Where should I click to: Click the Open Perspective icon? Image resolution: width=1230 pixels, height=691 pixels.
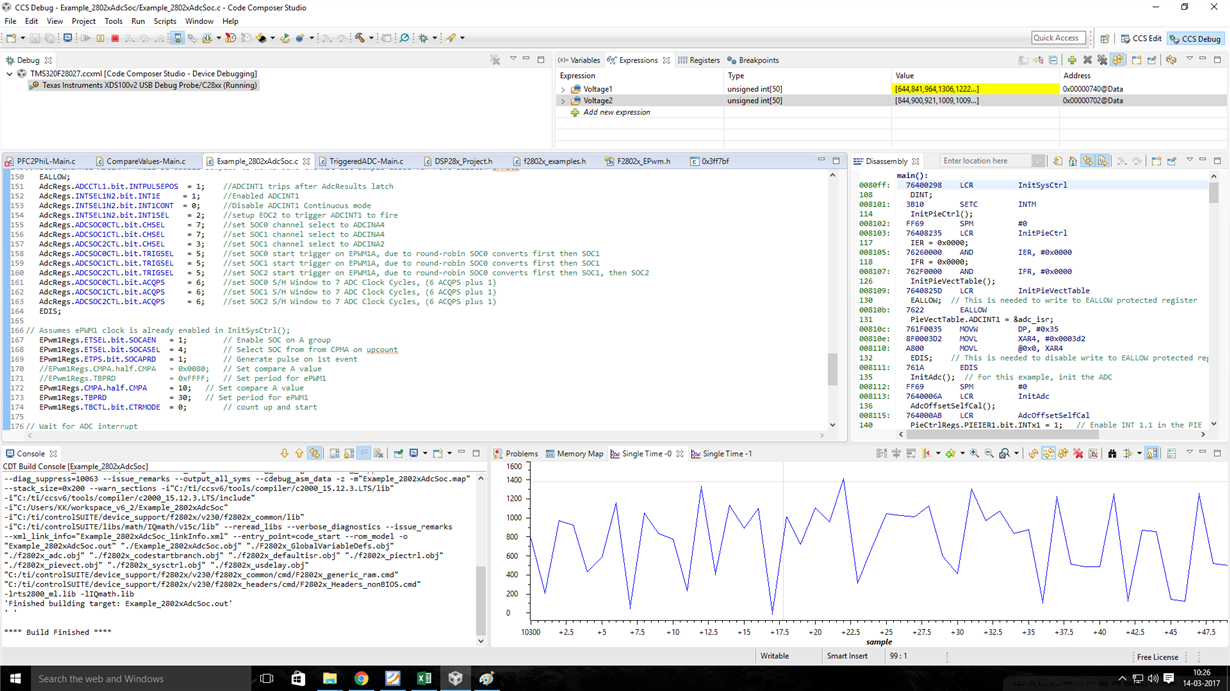(1105, 38)
